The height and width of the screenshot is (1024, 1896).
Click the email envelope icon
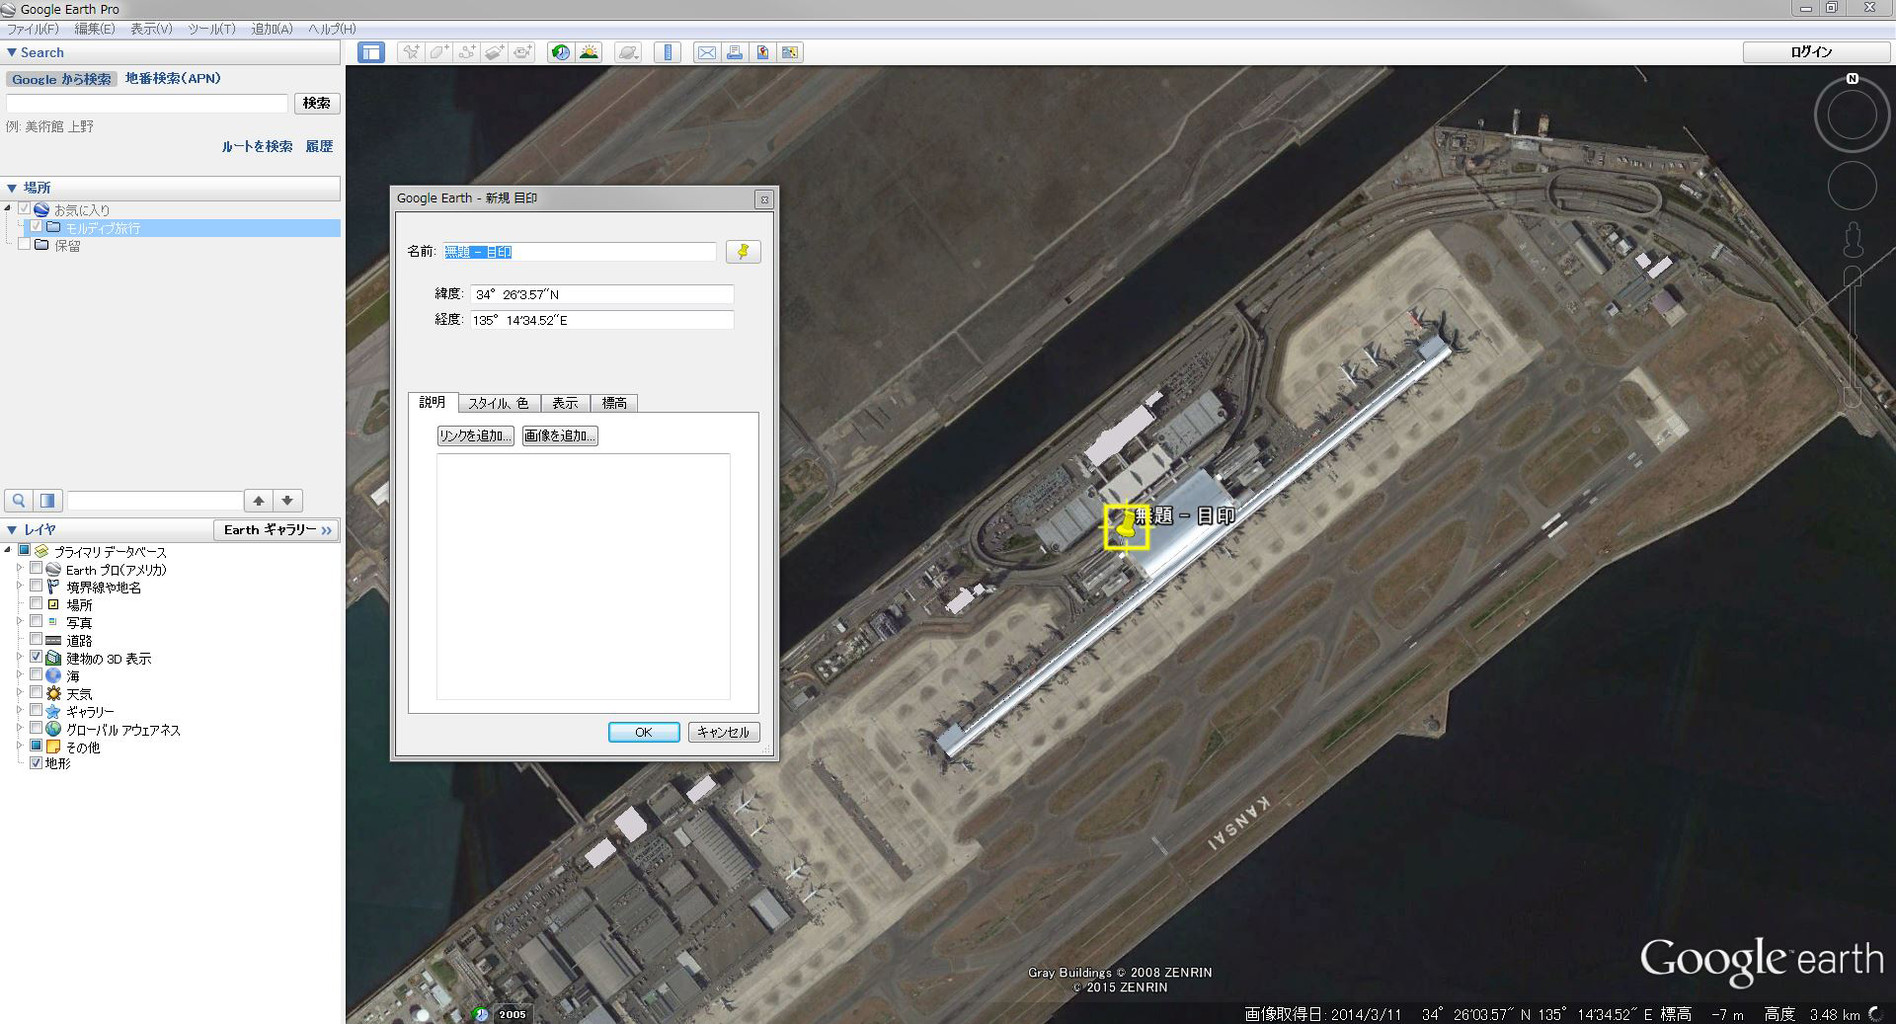click(x=706, y=52)
